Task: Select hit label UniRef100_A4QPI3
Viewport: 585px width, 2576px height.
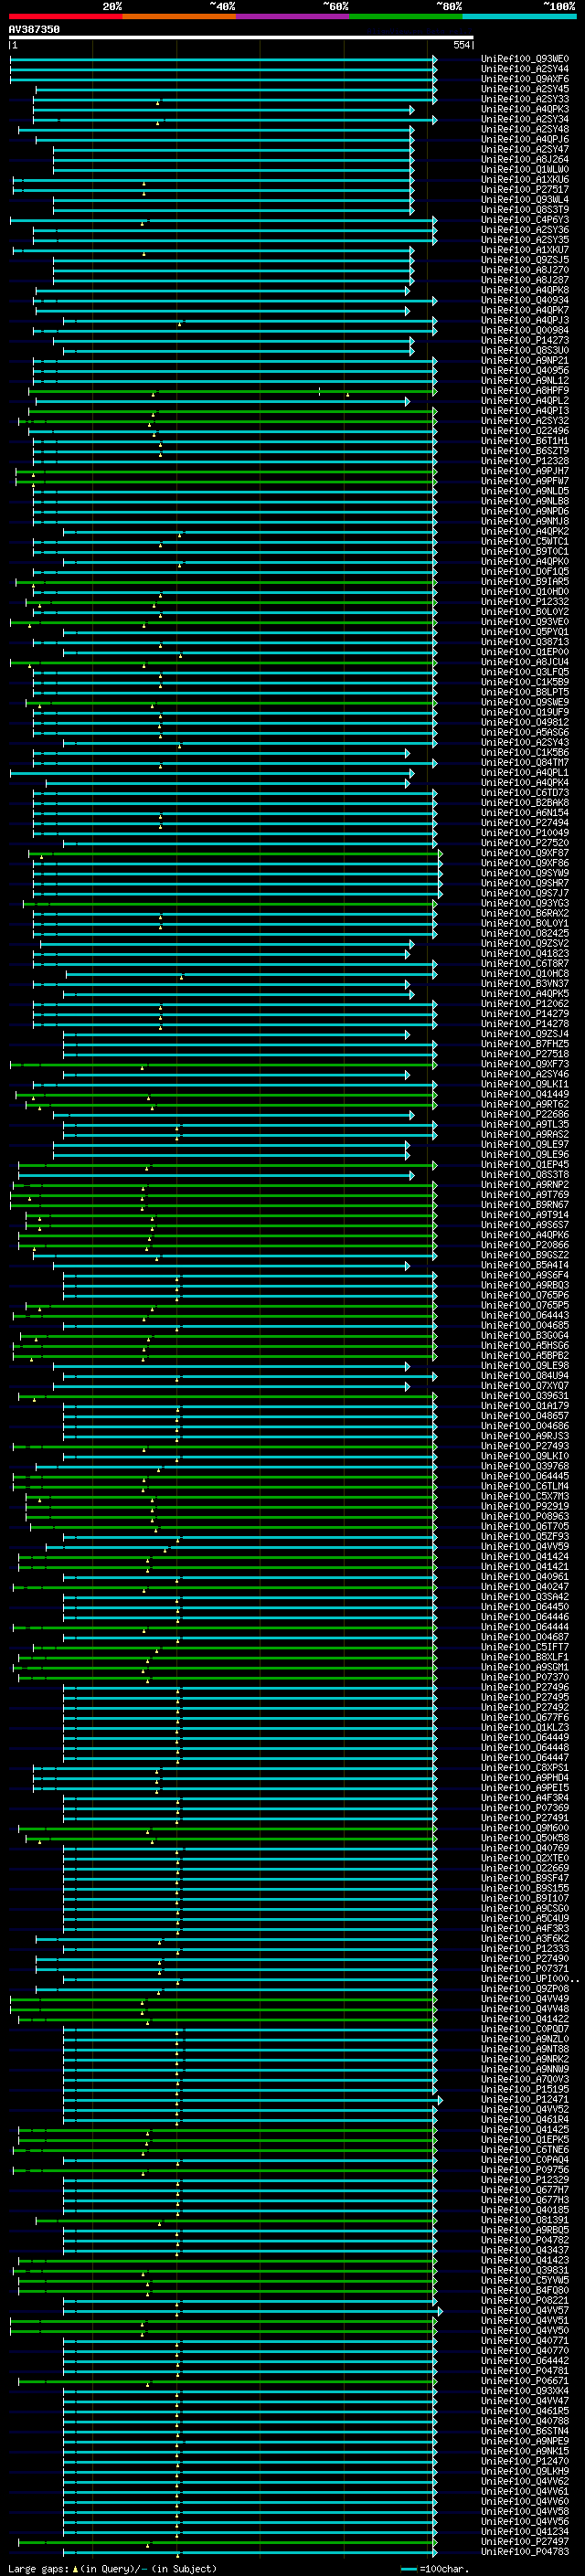Action: 525,411
